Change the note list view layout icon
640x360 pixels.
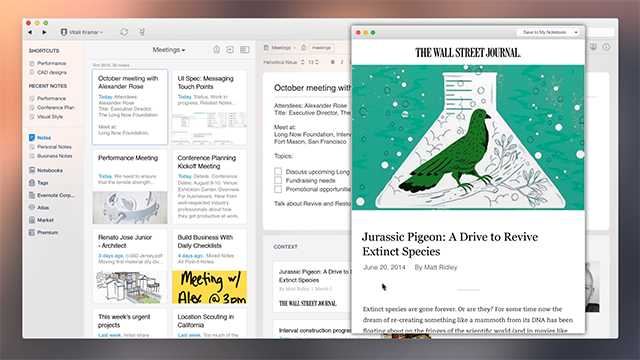(x=244, y=49)
